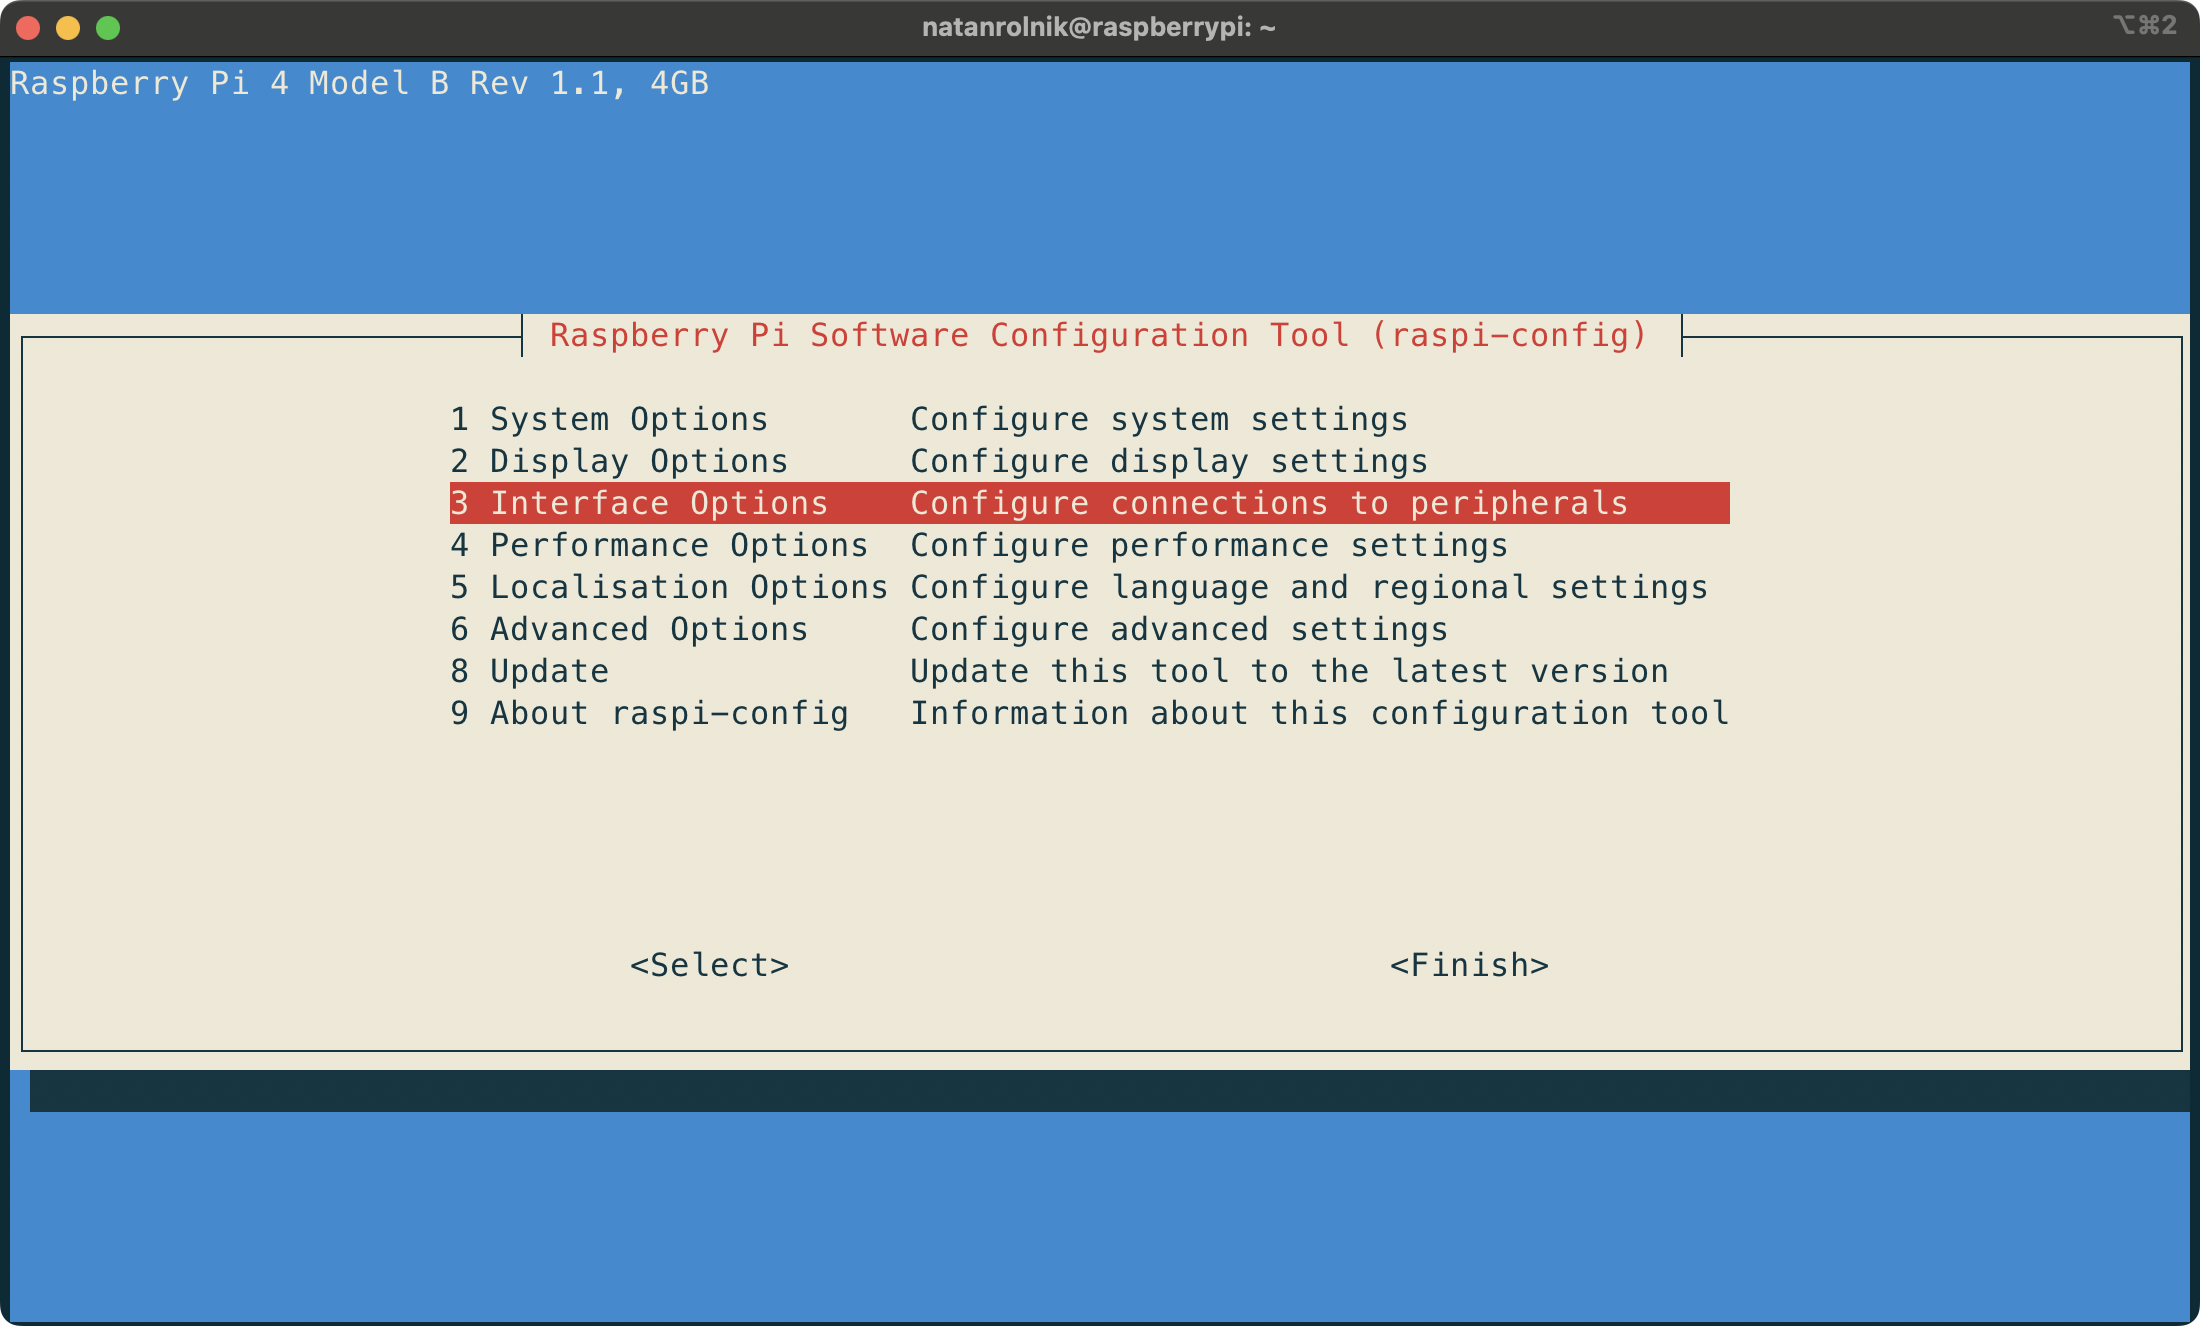Click the Raspberry Pi 4 Model B banner text

pos(360,83)
